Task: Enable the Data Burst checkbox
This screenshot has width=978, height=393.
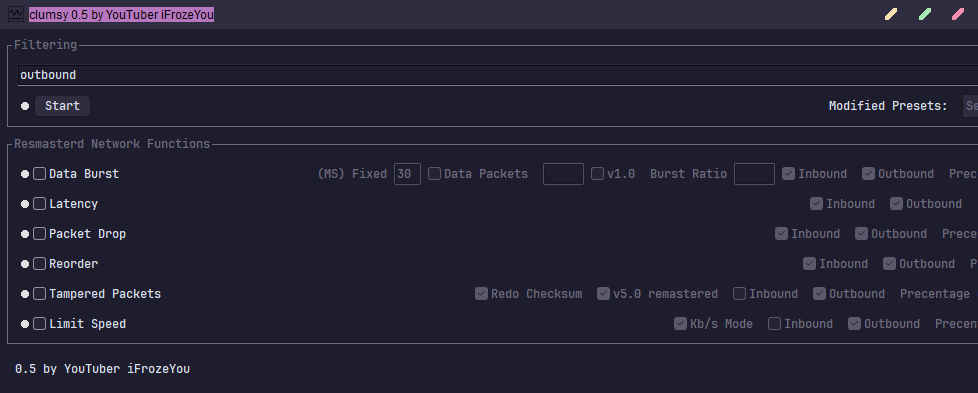Action: pos(39,174)
